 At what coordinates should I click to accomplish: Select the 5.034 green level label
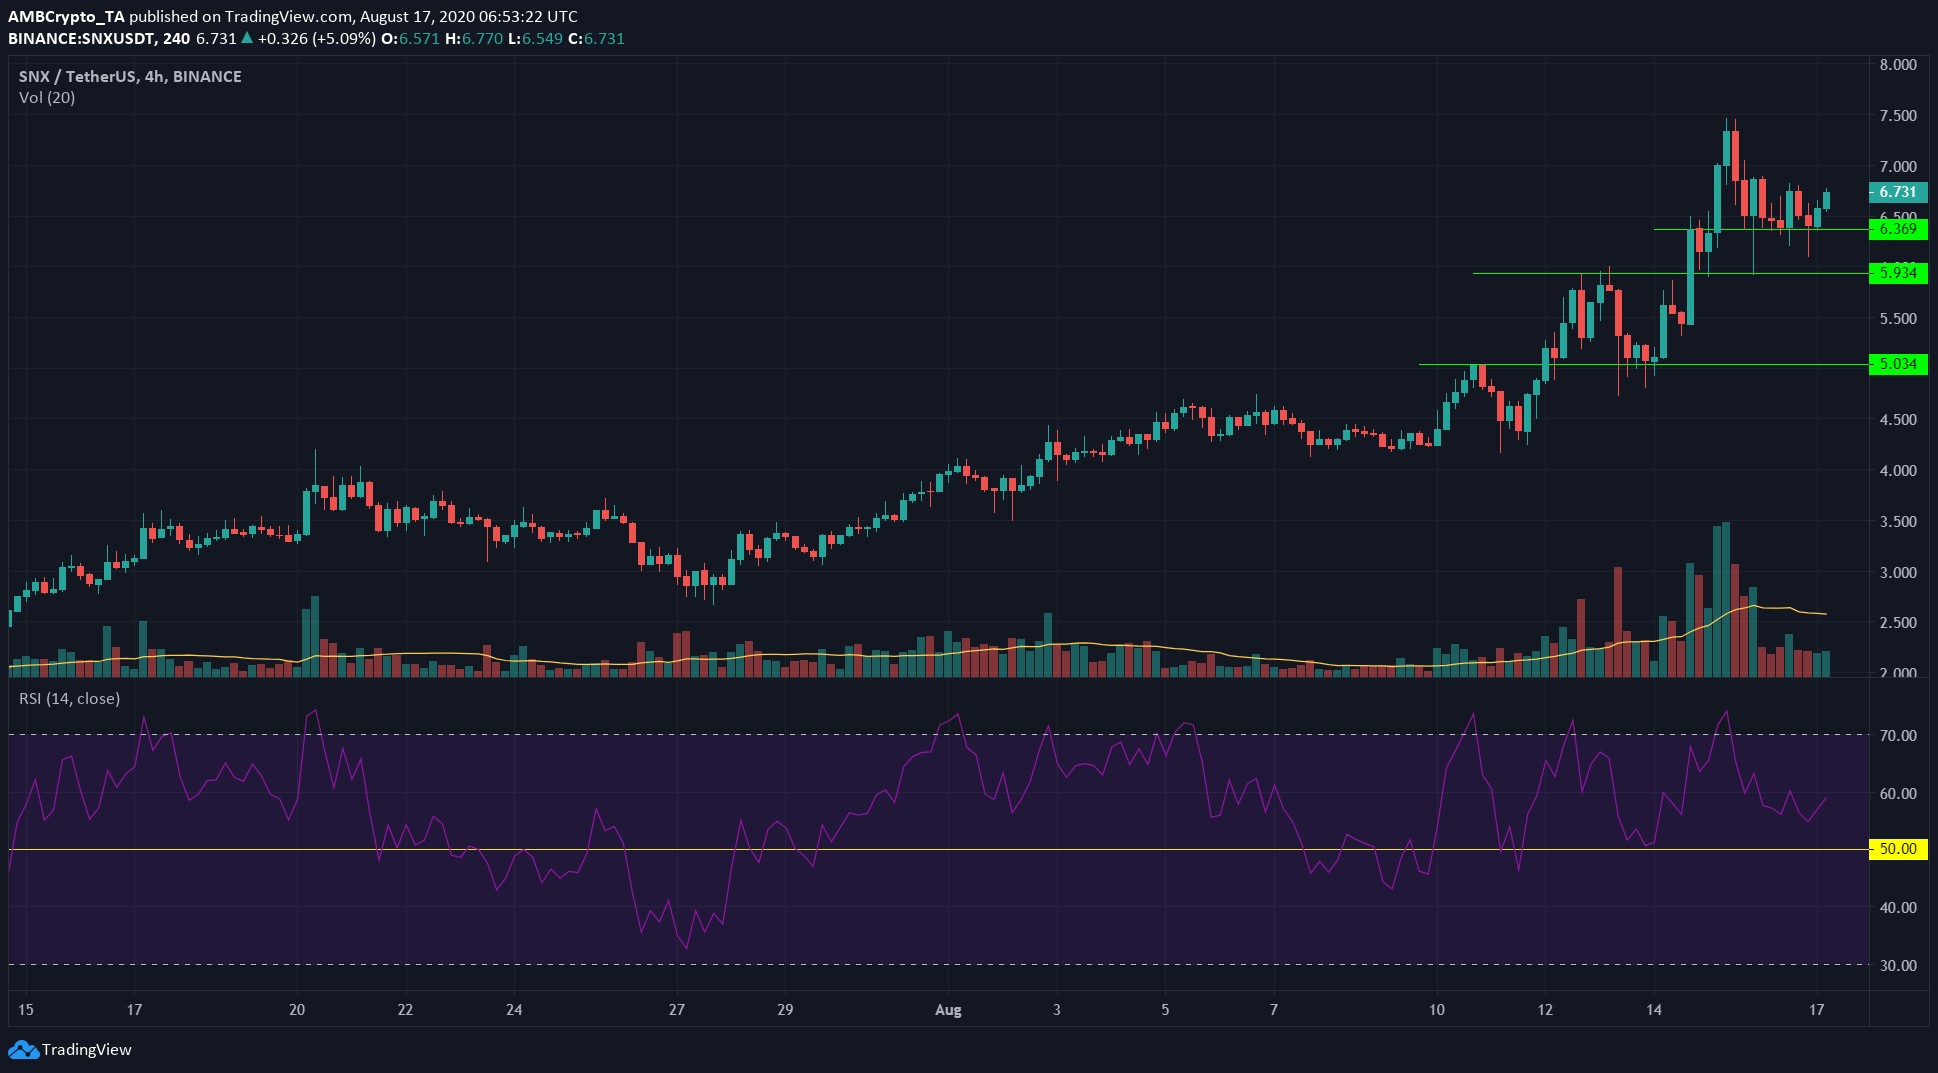tap(1897, 364)
